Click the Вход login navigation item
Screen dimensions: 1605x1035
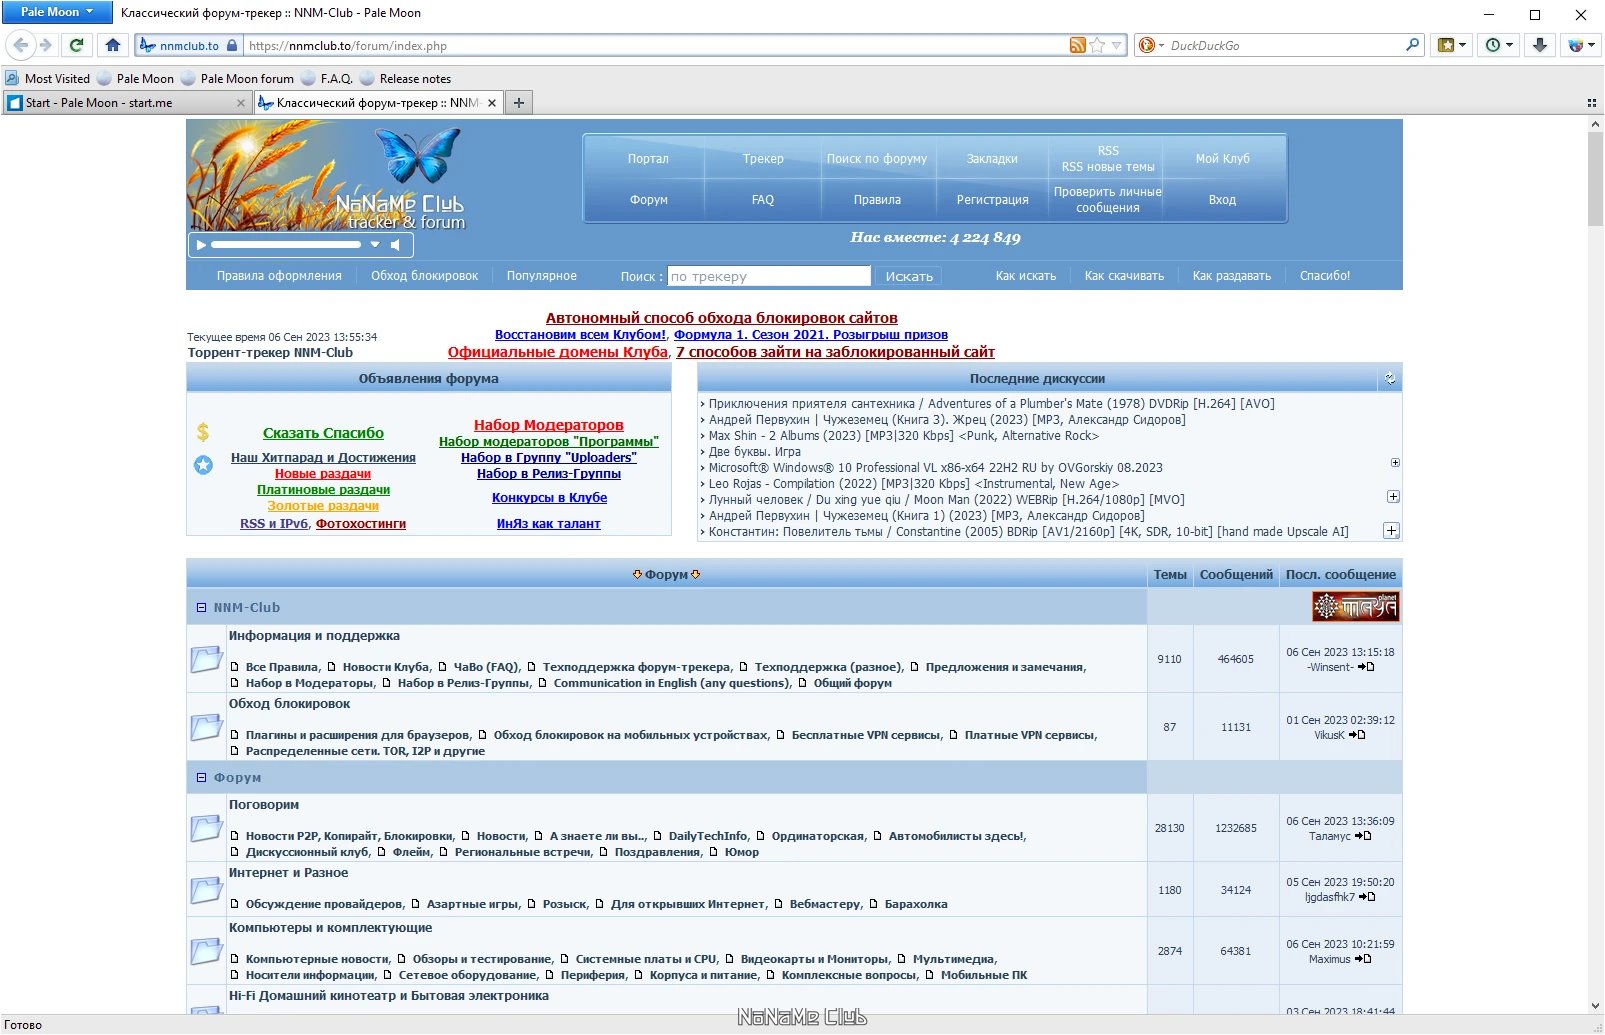(x=1222, y=199)
